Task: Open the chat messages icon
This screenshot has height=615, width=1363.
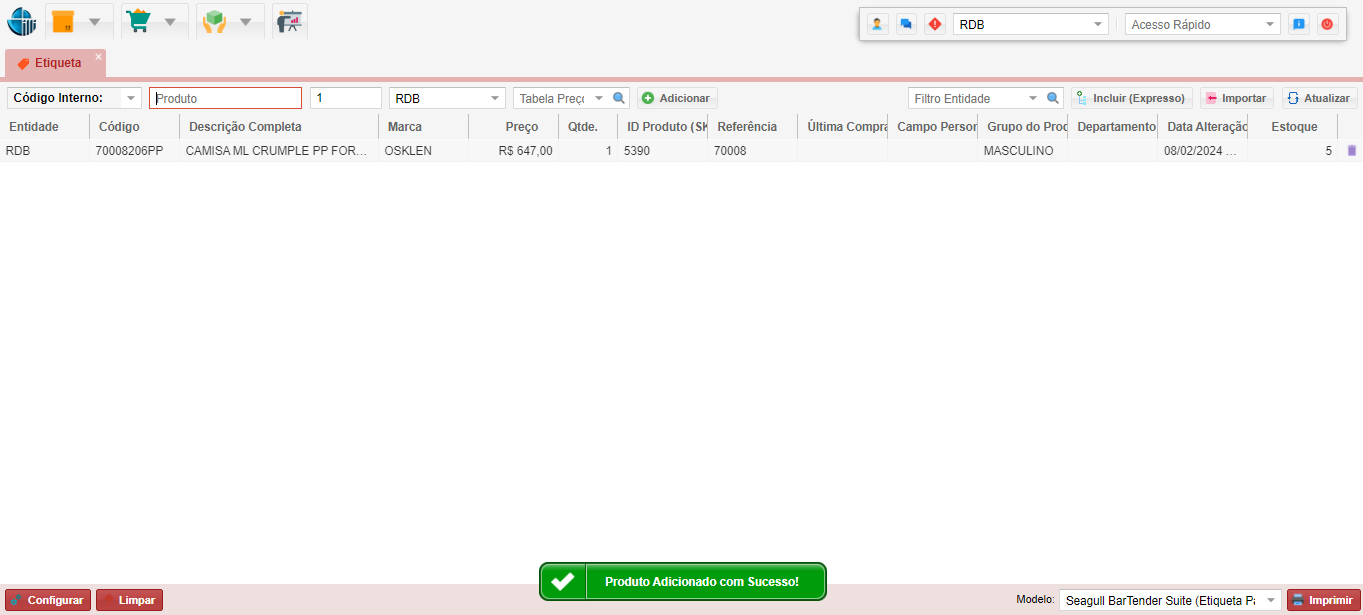Action: click(x=906, y=24)
